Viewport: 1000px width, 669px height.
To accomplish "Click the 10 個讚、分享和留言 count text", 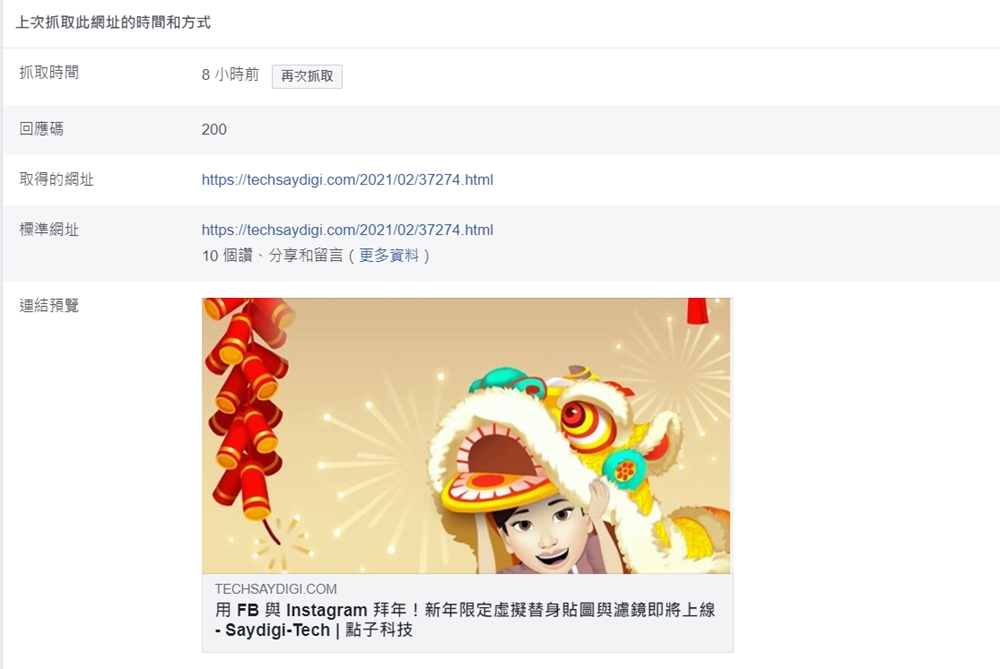I will click(x=272, y=256).
